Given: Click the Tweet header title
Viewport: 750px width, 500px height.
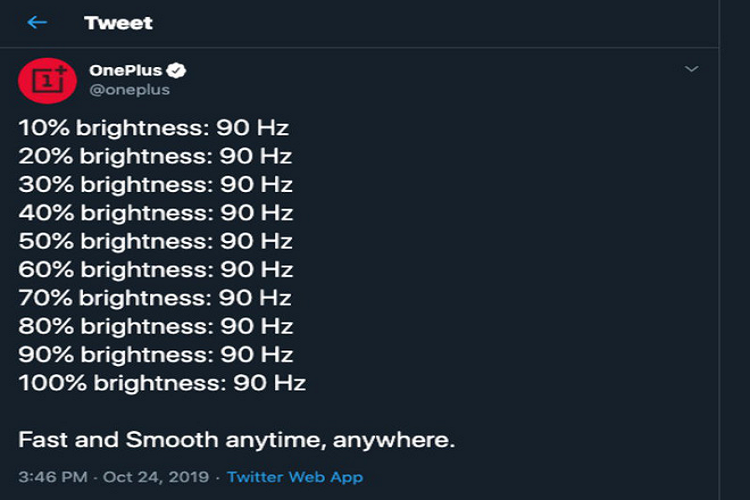Looking at the screenshot, I should click(x=118, y=22).
